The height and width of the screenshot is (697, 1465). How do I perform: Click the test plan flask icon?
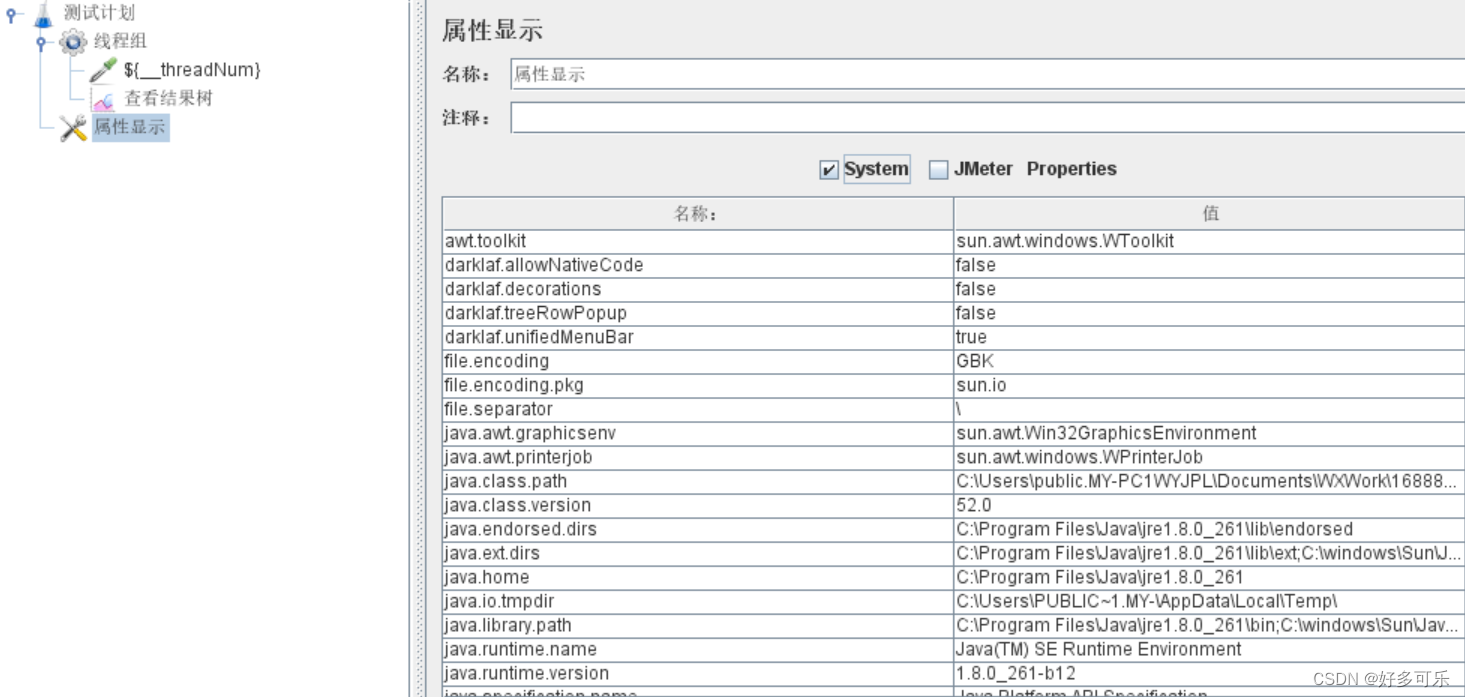pos(42,14)
